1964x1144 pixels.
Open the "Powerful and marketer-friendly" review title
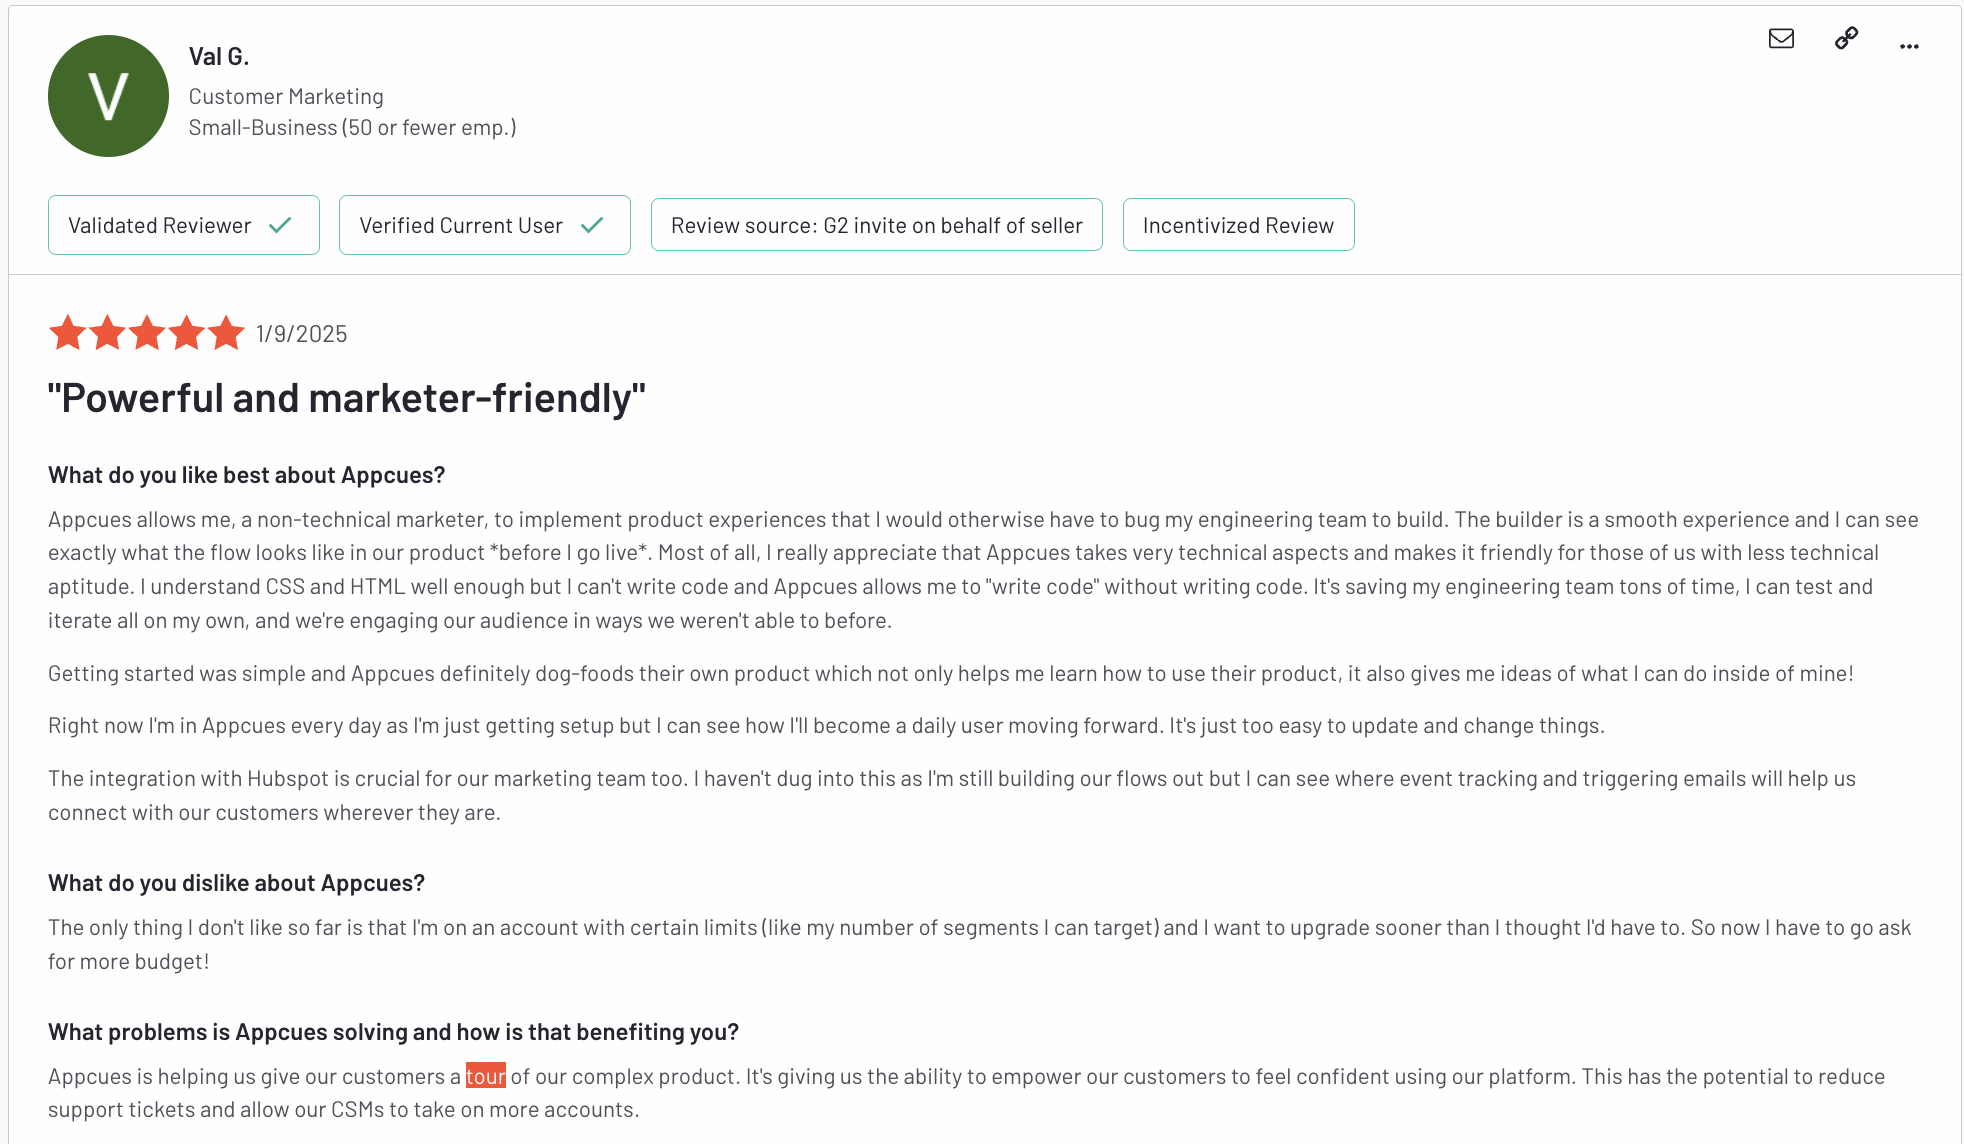(x=346, y=398)
